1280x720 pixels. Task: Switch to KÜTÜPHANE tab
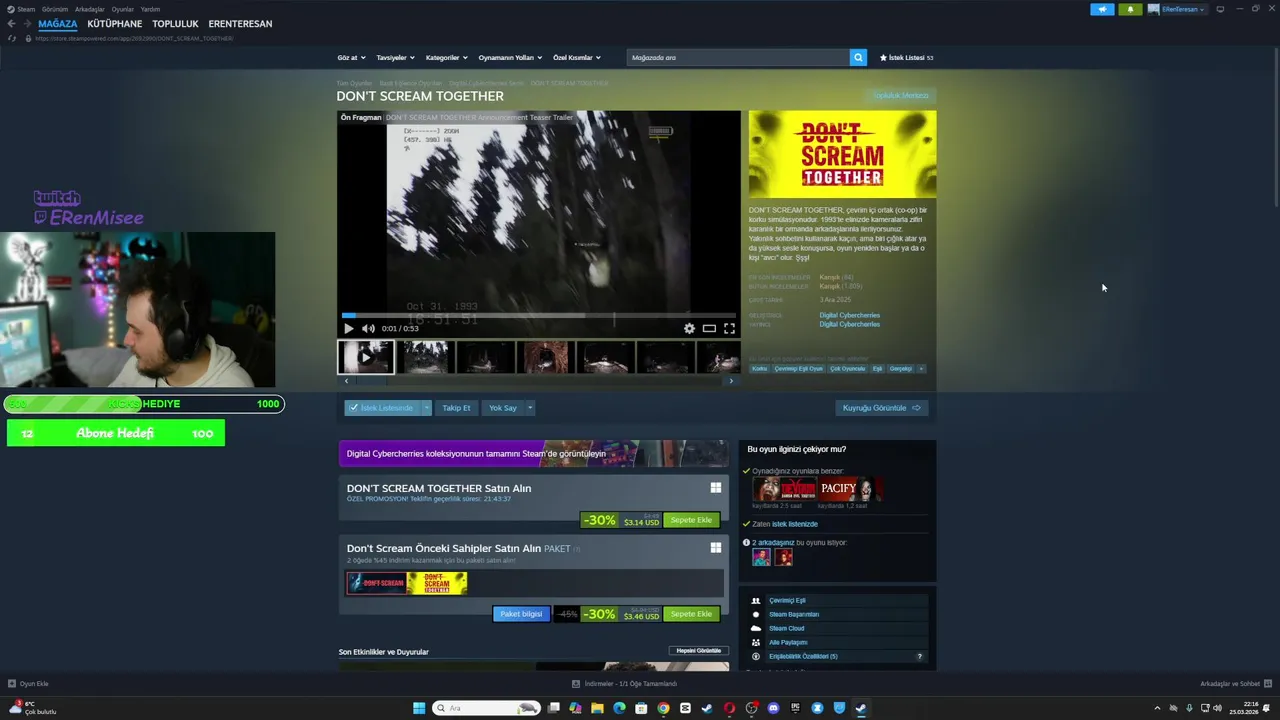[115, 23]
